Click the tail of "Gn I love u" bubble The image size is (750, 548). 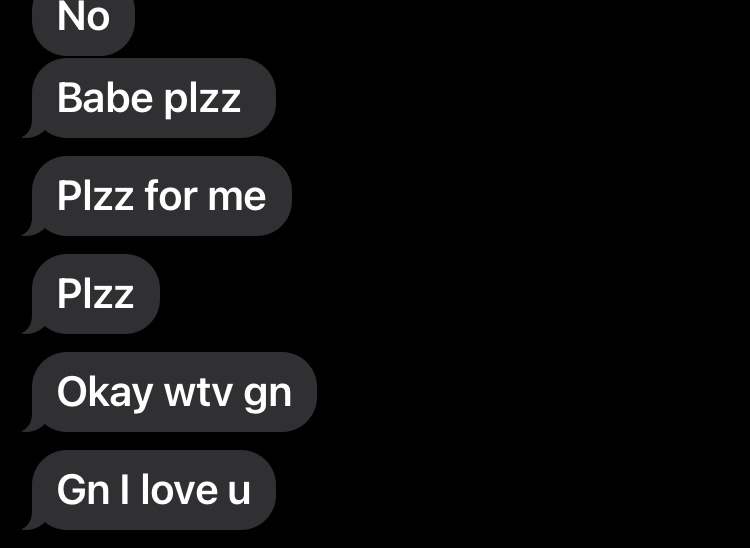(x=33, y=523)
